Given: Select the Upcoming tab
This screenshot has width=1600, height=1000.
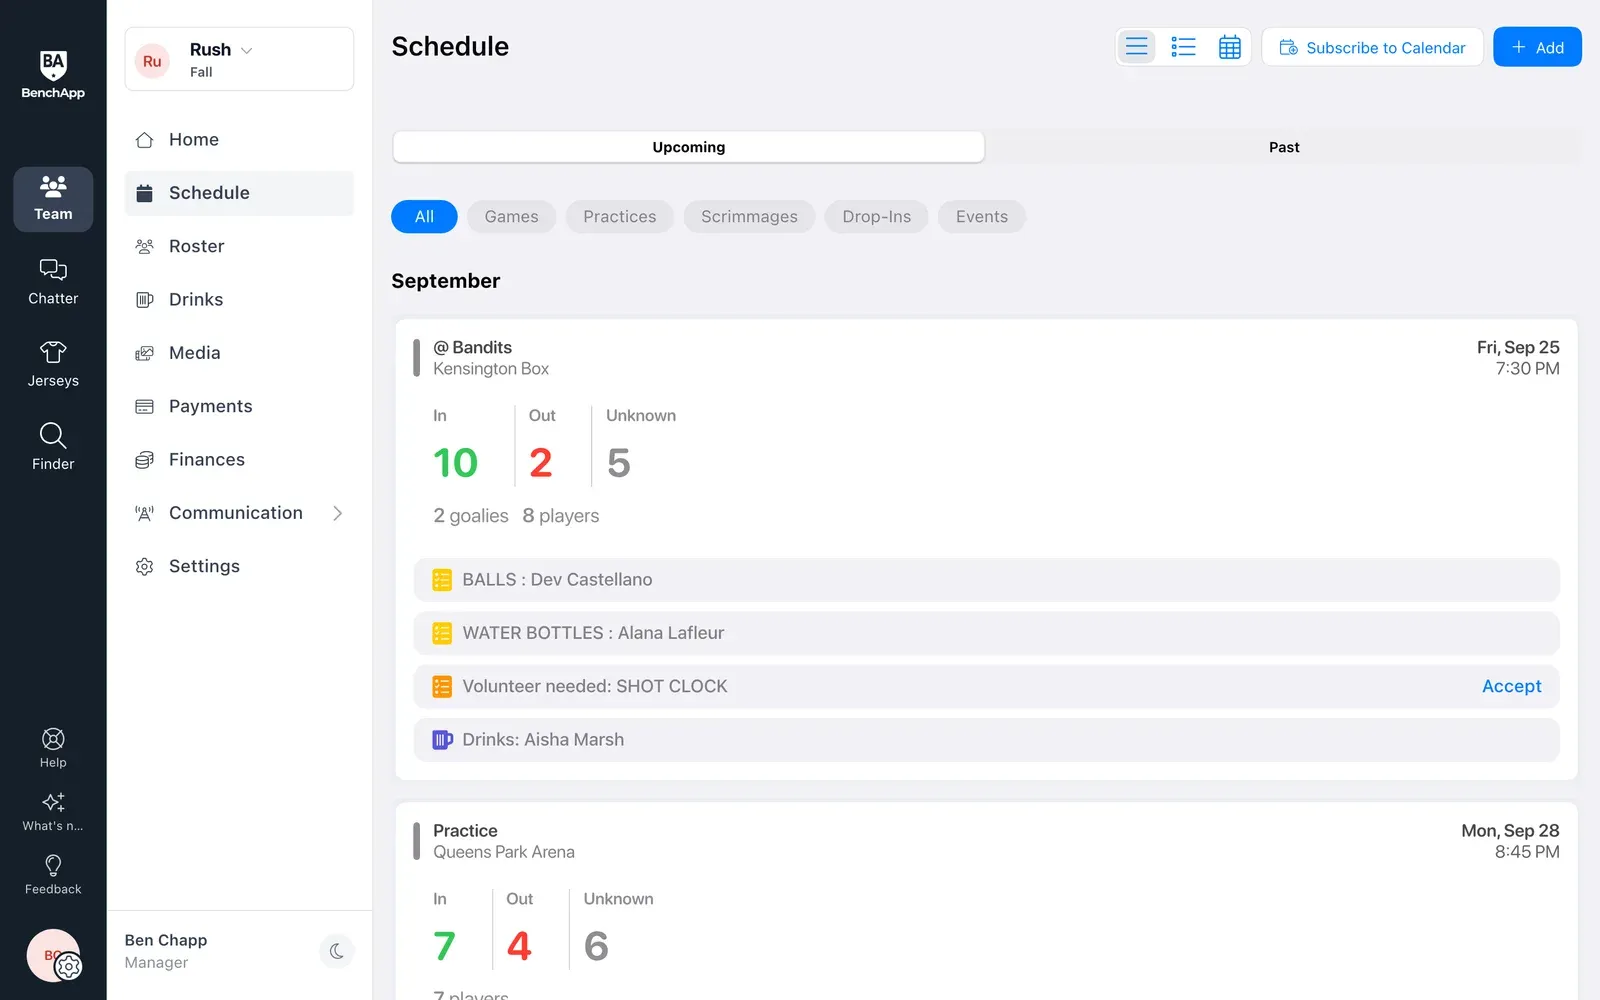Looking at the screenshot, I should tap(688, 147).
